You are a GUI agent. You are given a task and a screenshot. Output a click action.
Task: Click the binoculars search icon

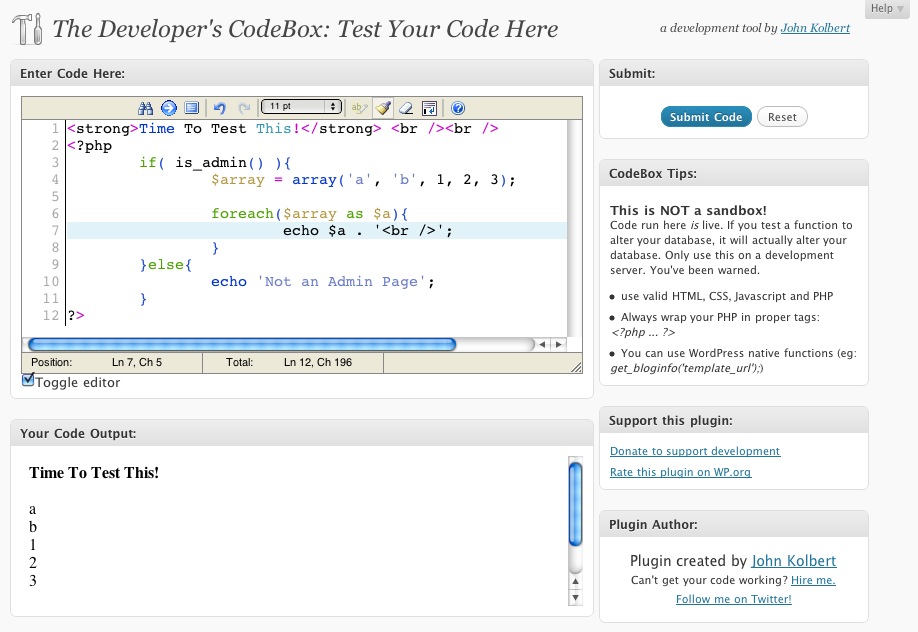(145, 108)
